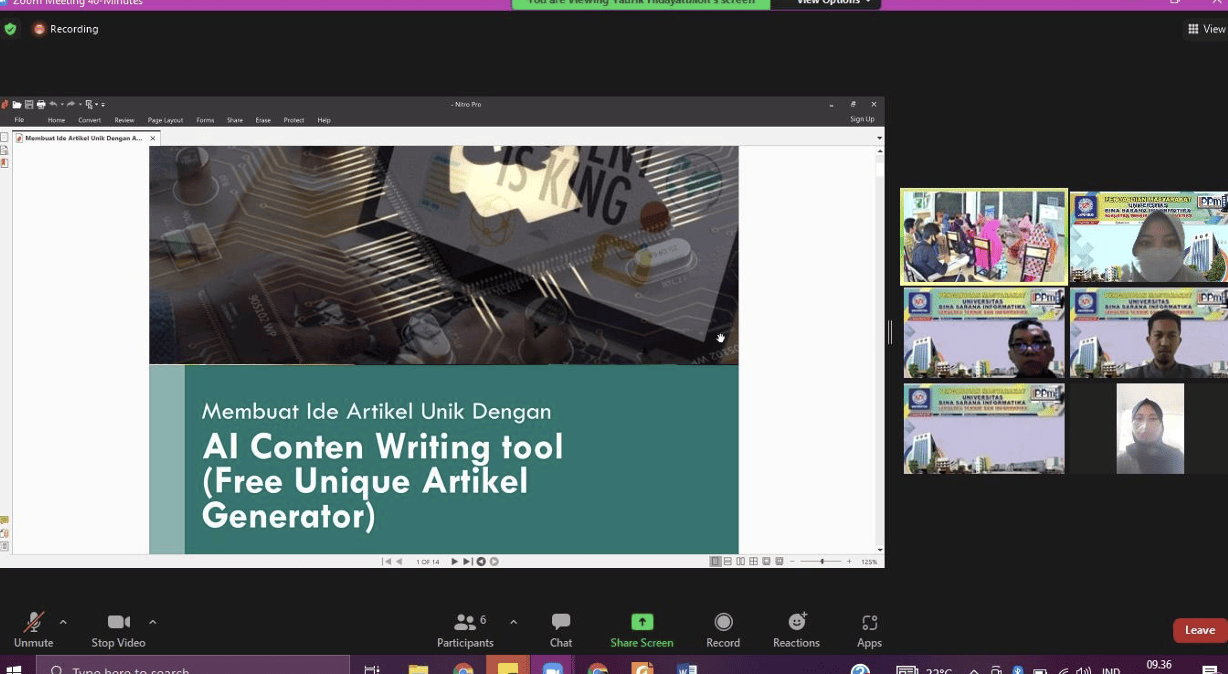Select the Membuat Ide Artikel document tab
The width and height of the screenshot is (1228, 674).
(x=82, y=138)
